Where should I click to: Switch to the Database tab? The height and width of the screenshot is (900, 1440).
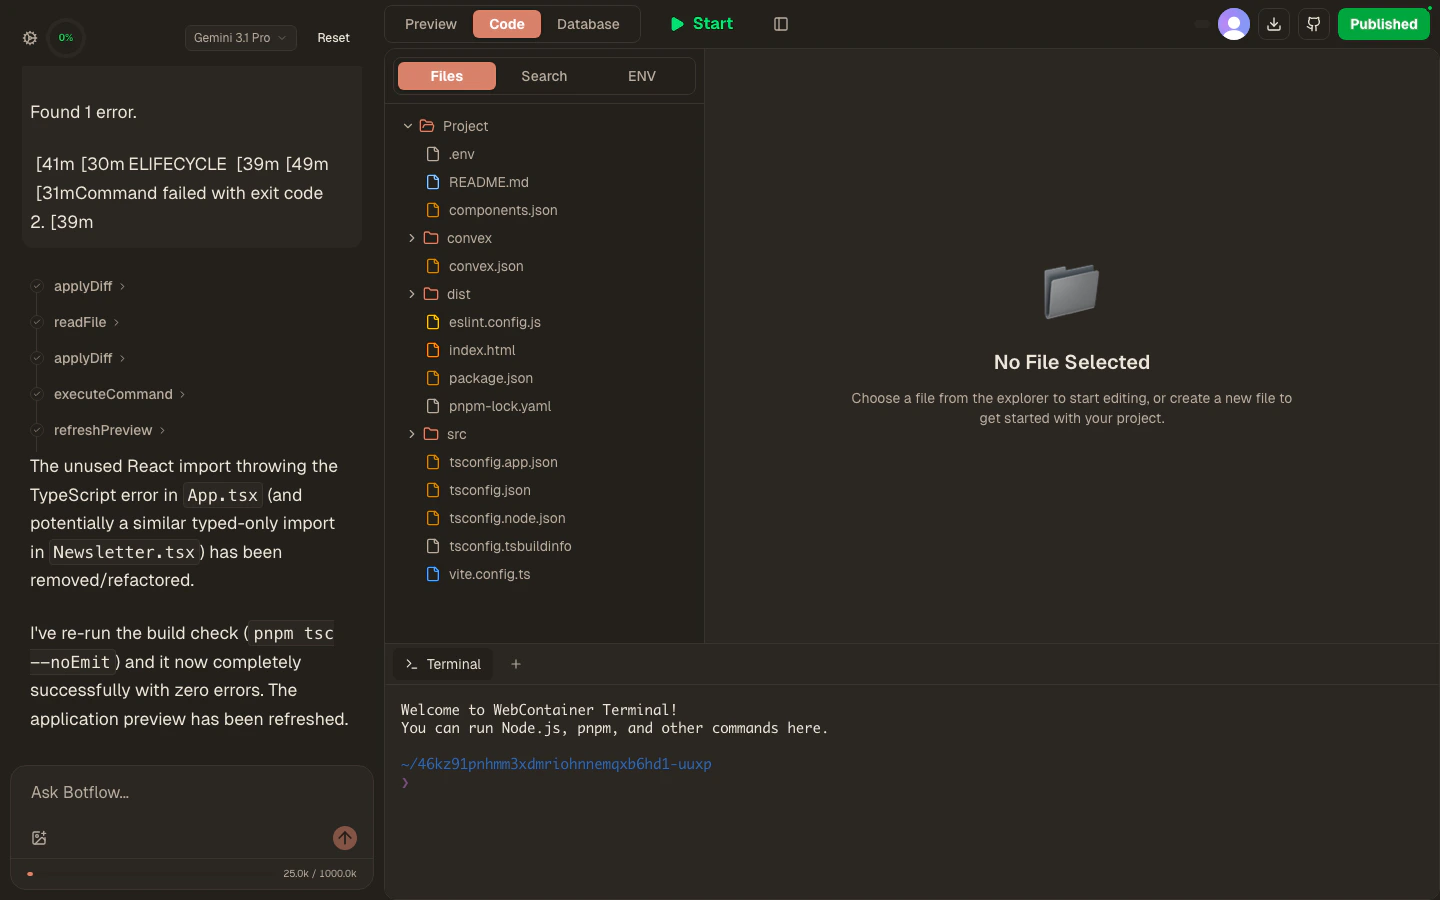coord(588,24)
